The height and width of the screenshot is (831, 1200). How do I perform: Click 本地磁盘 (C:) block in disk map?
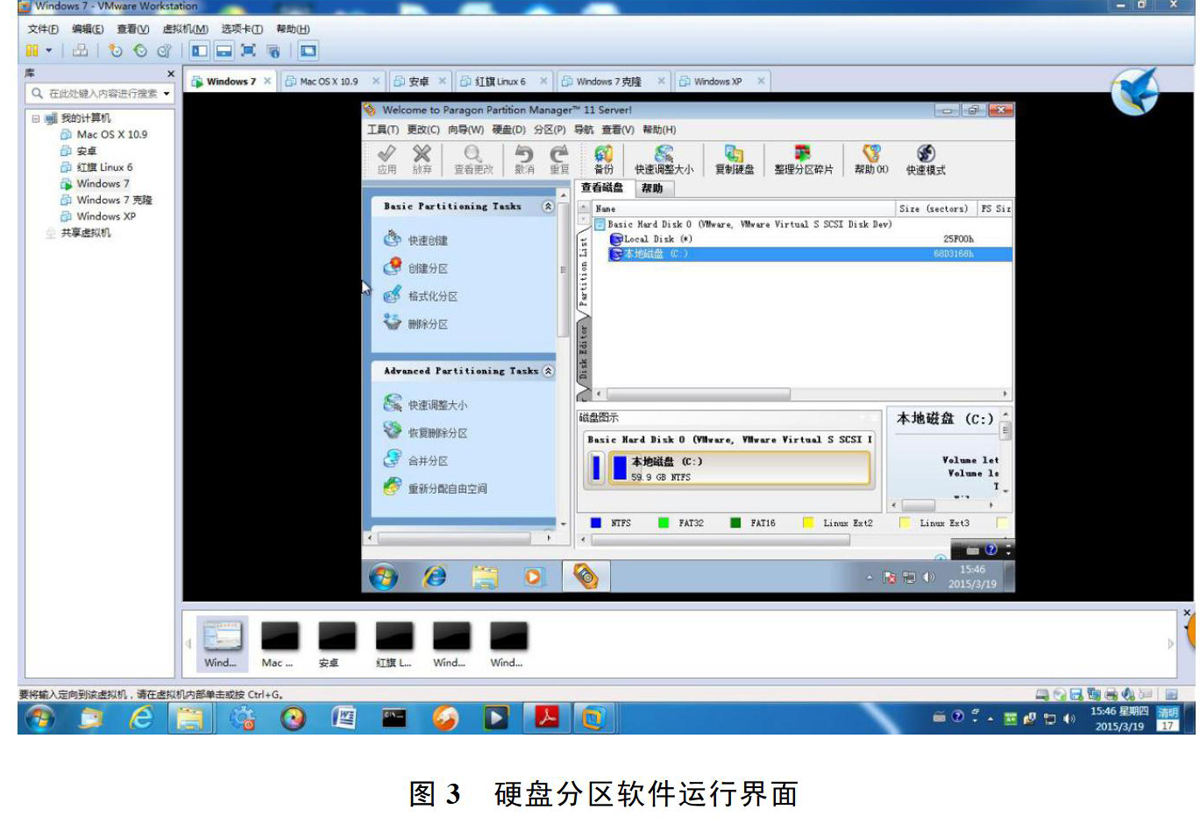738,468
